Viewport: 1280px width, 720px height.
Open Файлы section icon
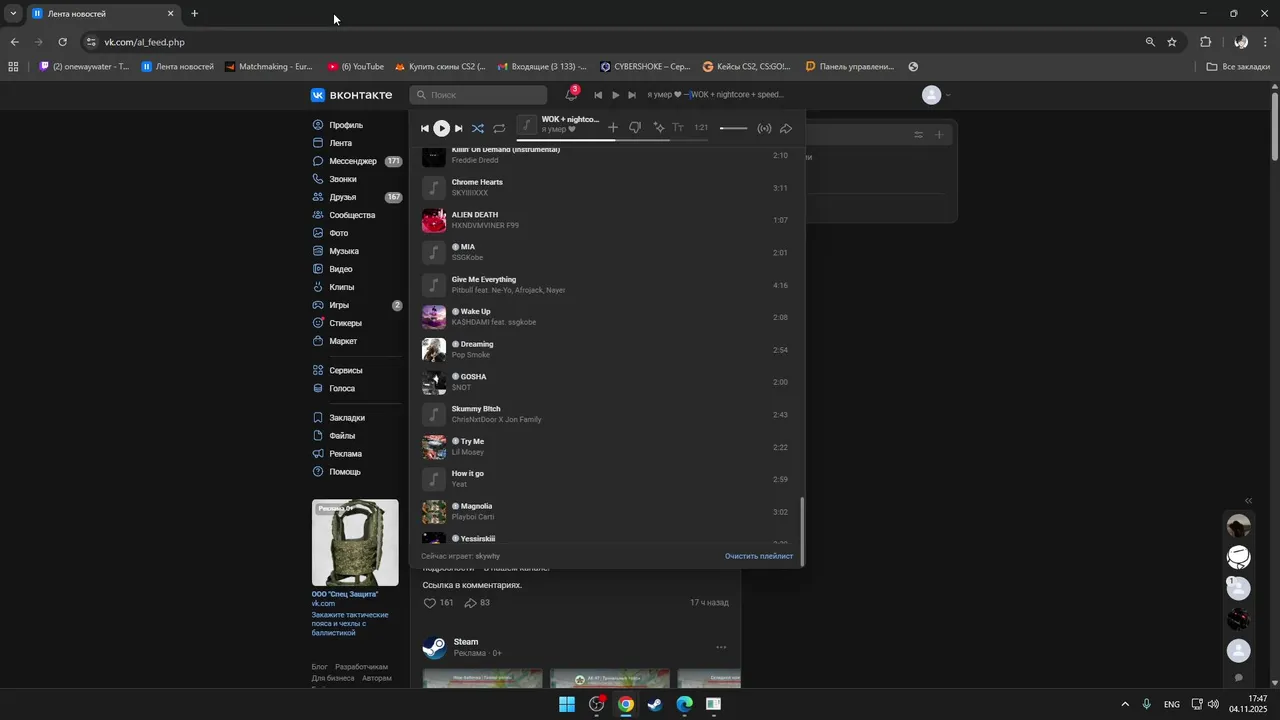pos(318,435)
